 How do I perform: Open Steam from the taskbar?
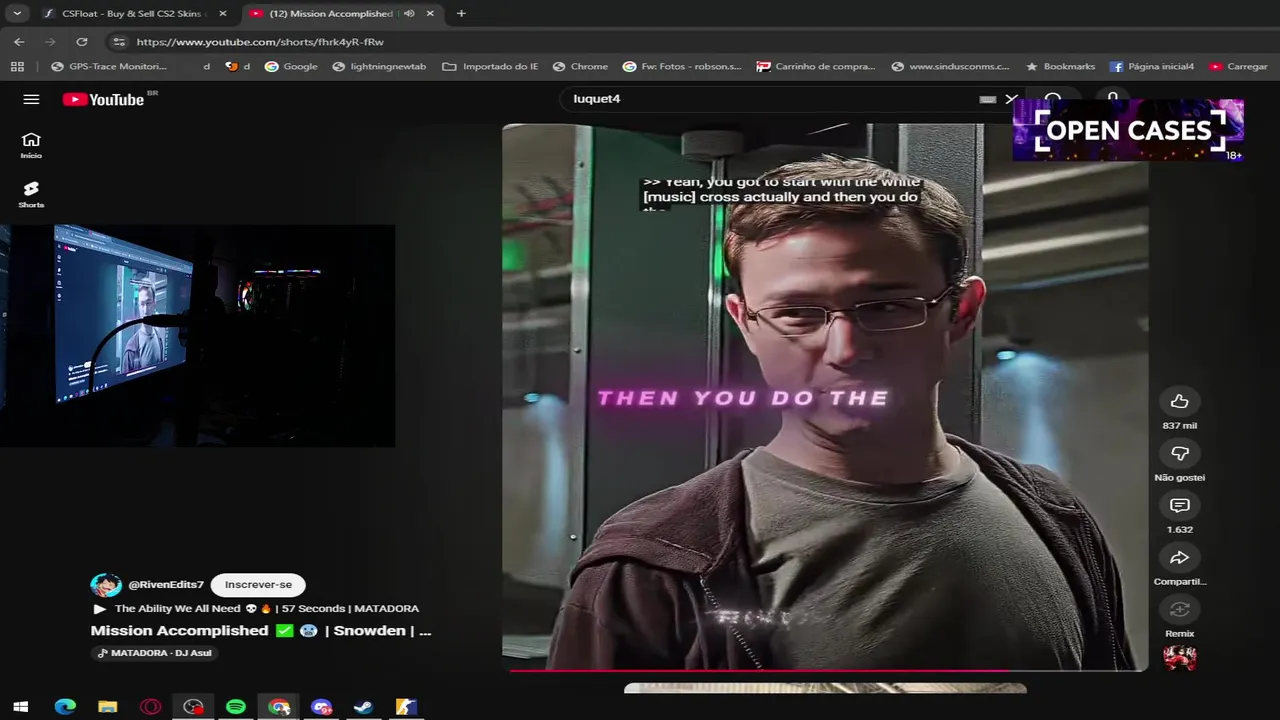coord(364,707)
